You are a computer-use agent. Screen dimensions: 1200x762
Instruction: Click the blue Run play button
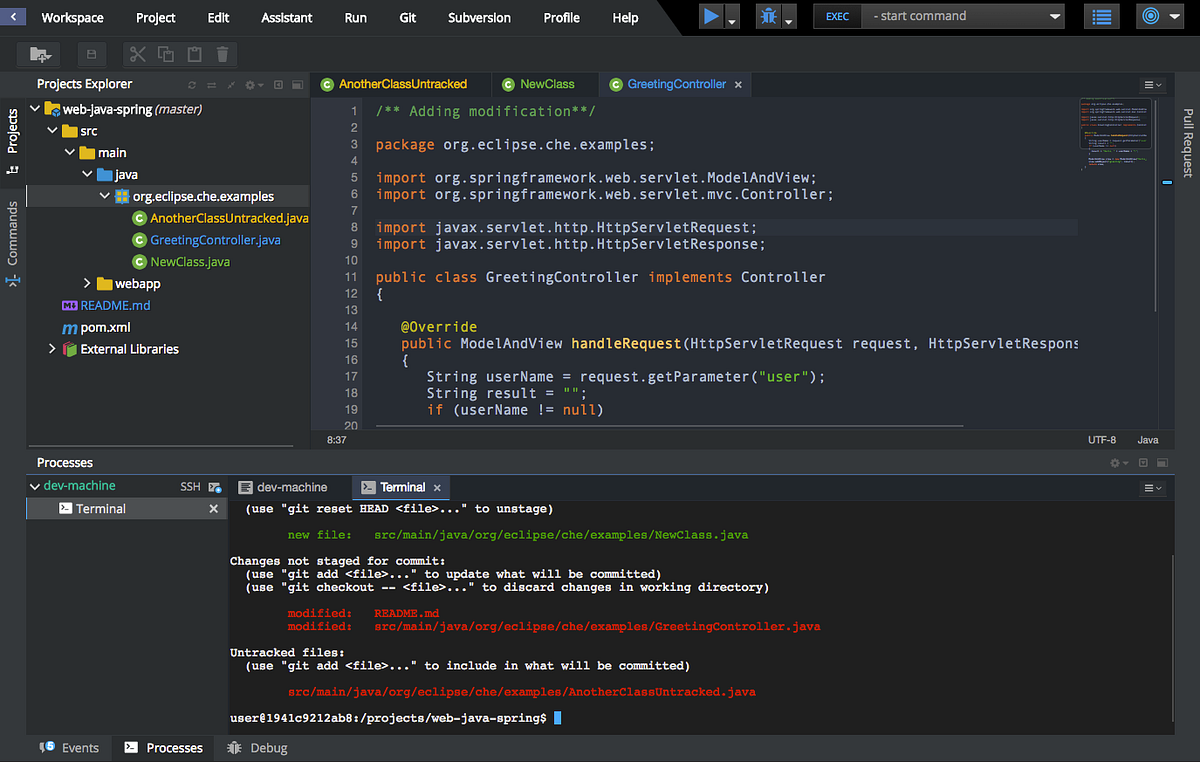[x=711, y=17]
